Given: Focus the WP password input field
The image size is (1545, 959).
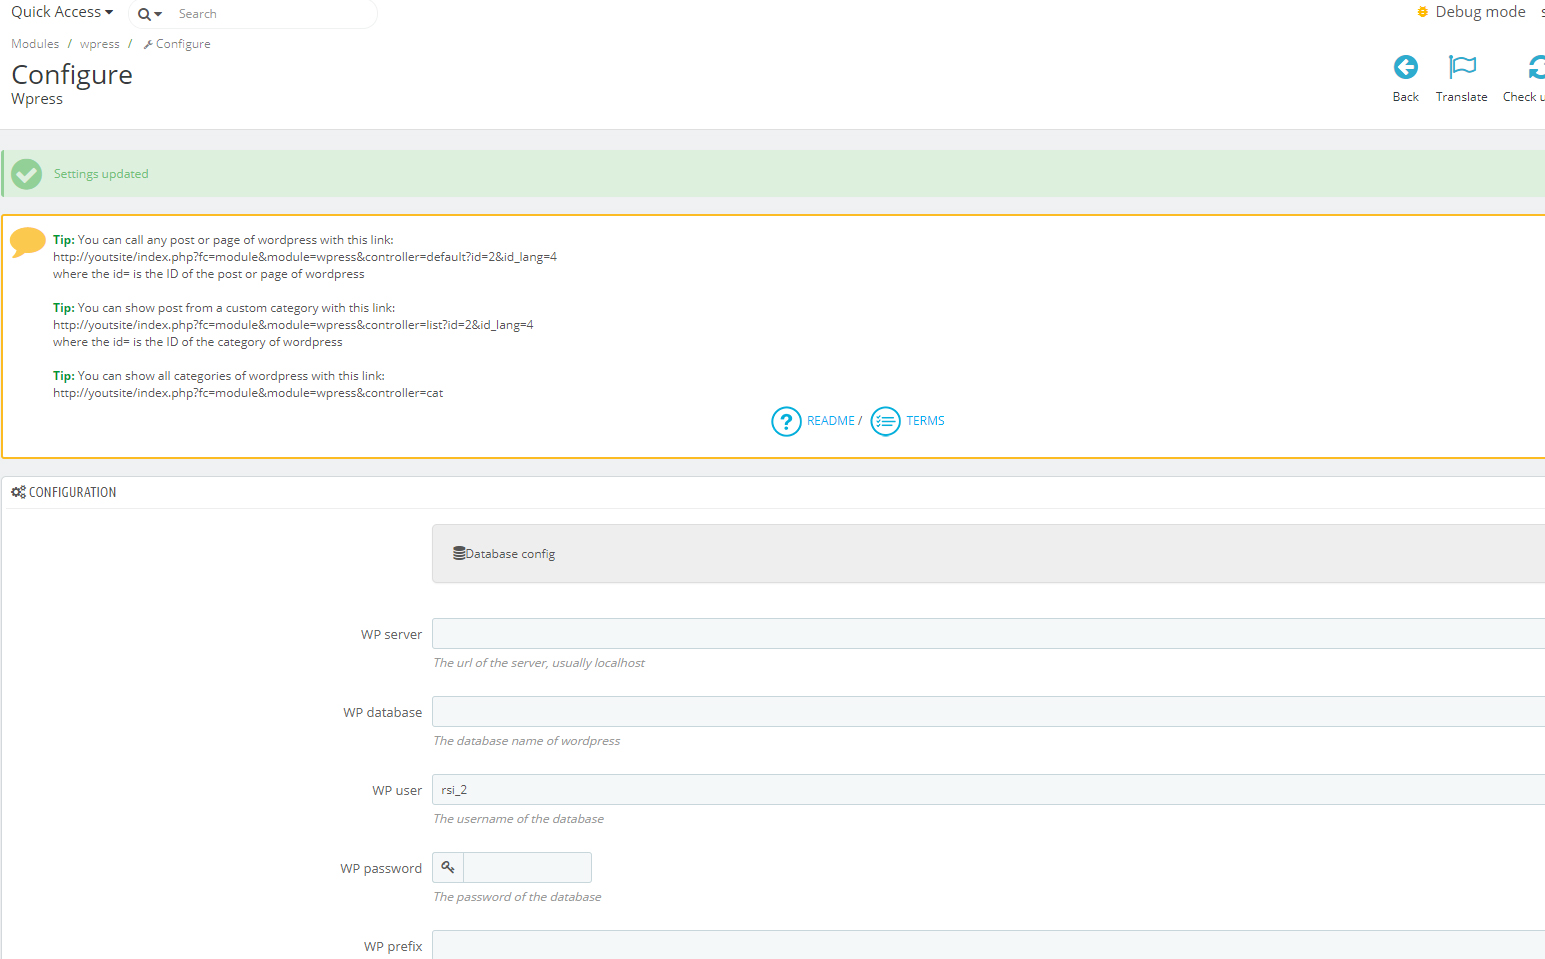Looking at the screenshot, I should click(527, 867).
